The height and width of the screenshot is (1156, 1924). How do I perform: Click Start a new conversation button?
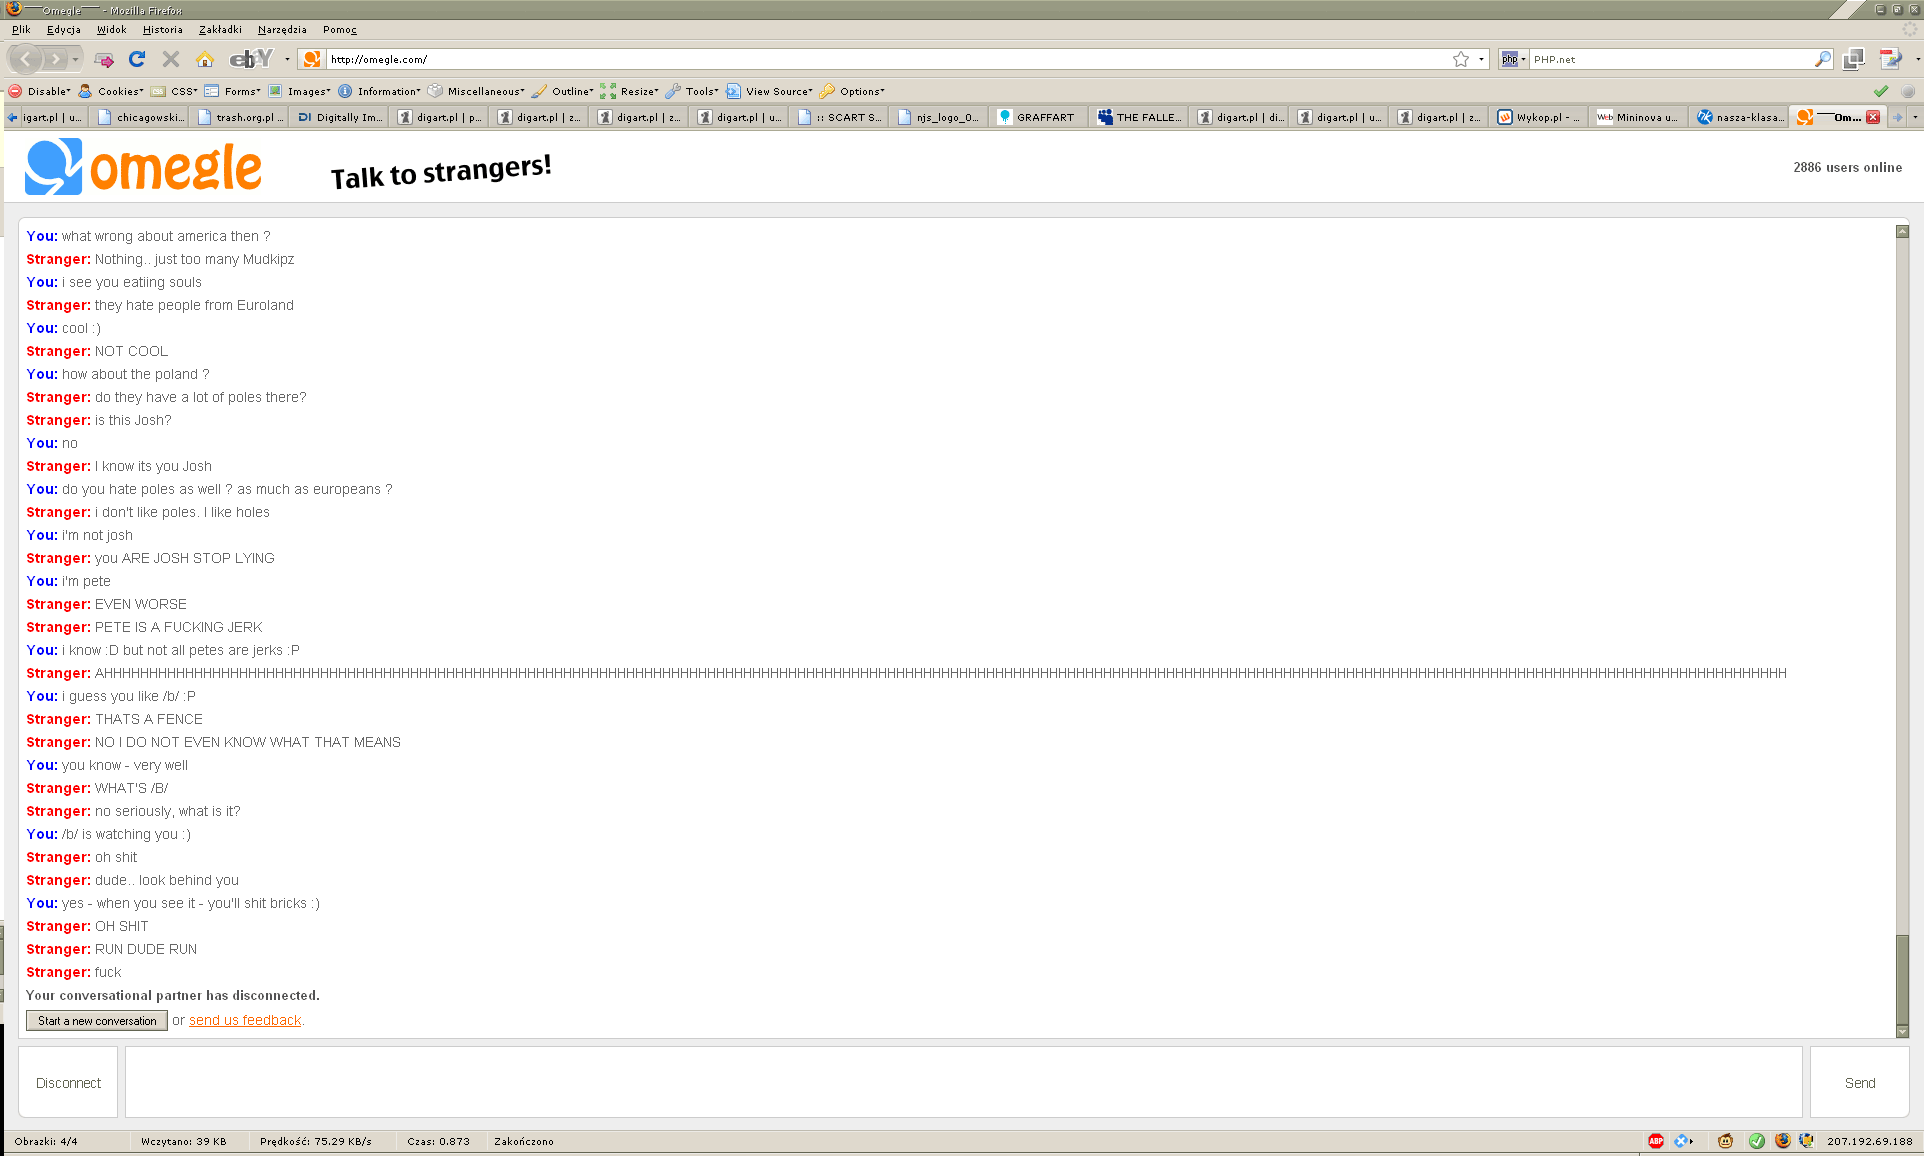pos(97,1020)
